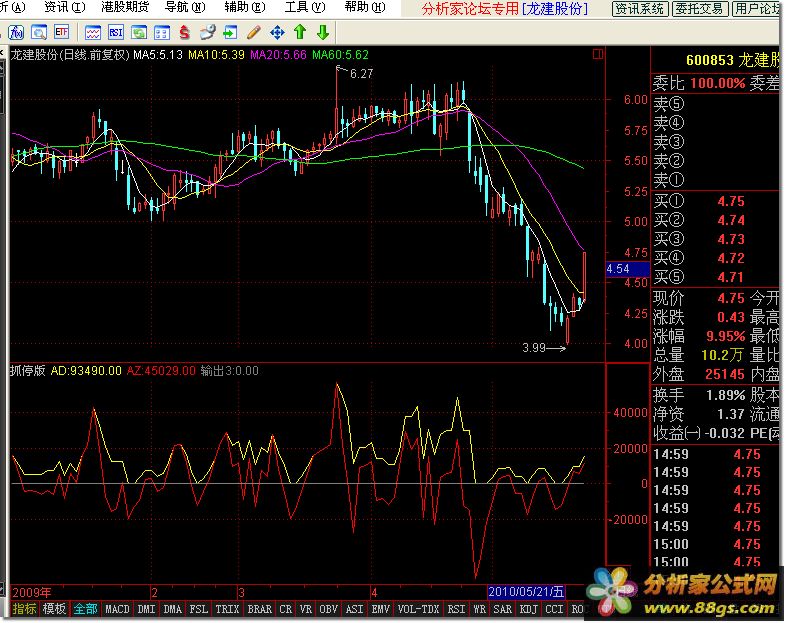Select the CR indicator tab

point(286,609)
